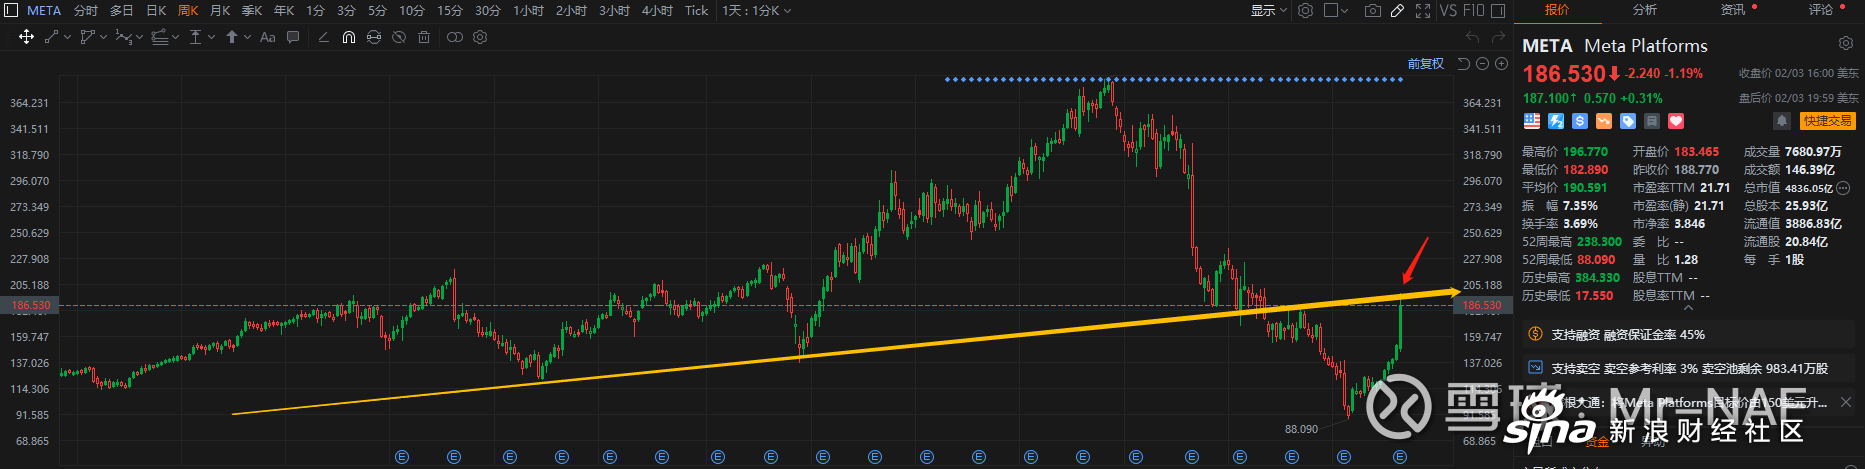Screen dimensions: 1865x469
Task: Open chart settings gear next to 显示
Action: [x=1305, y=10]
